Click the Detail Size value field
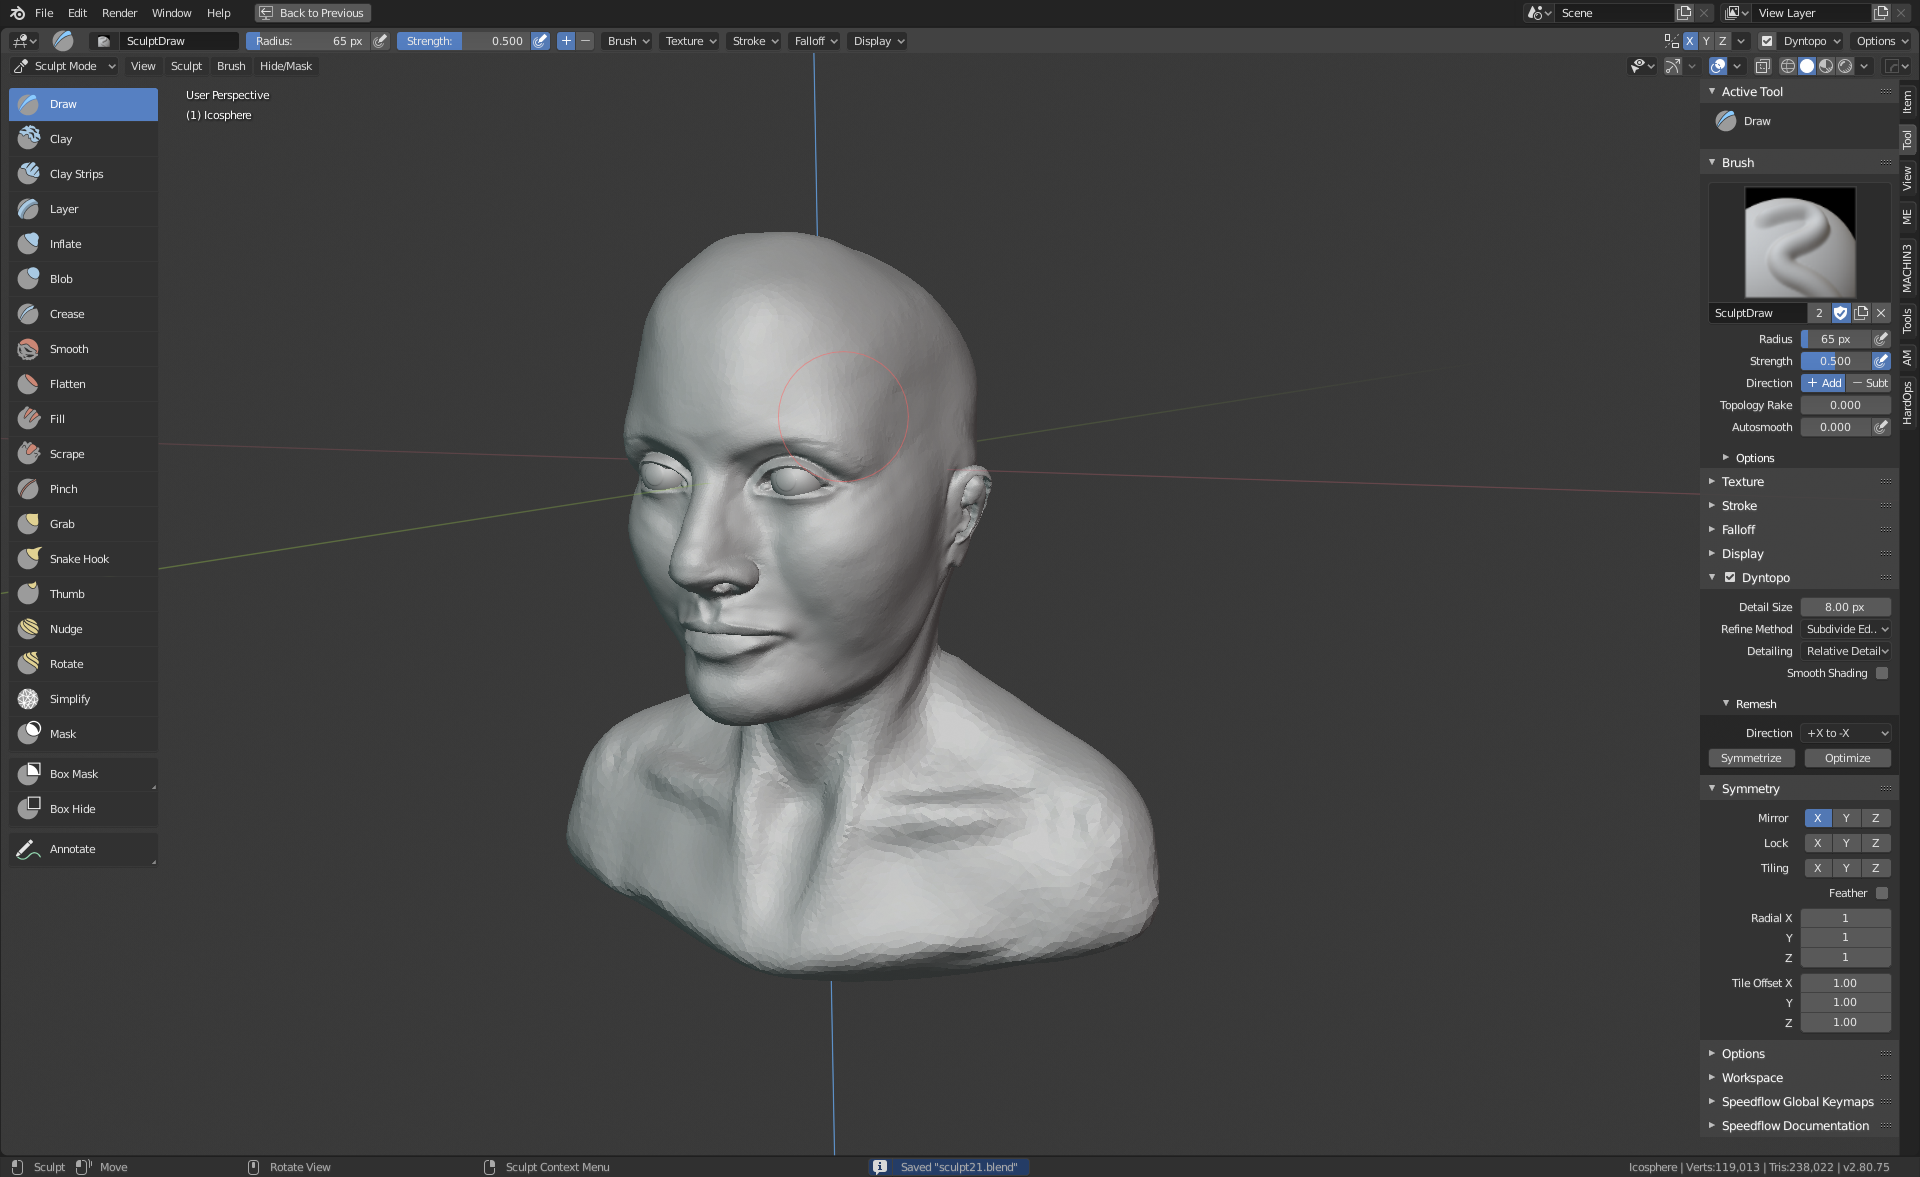This screenshot has height=1177, width=1920. (x=1844, y=607)
